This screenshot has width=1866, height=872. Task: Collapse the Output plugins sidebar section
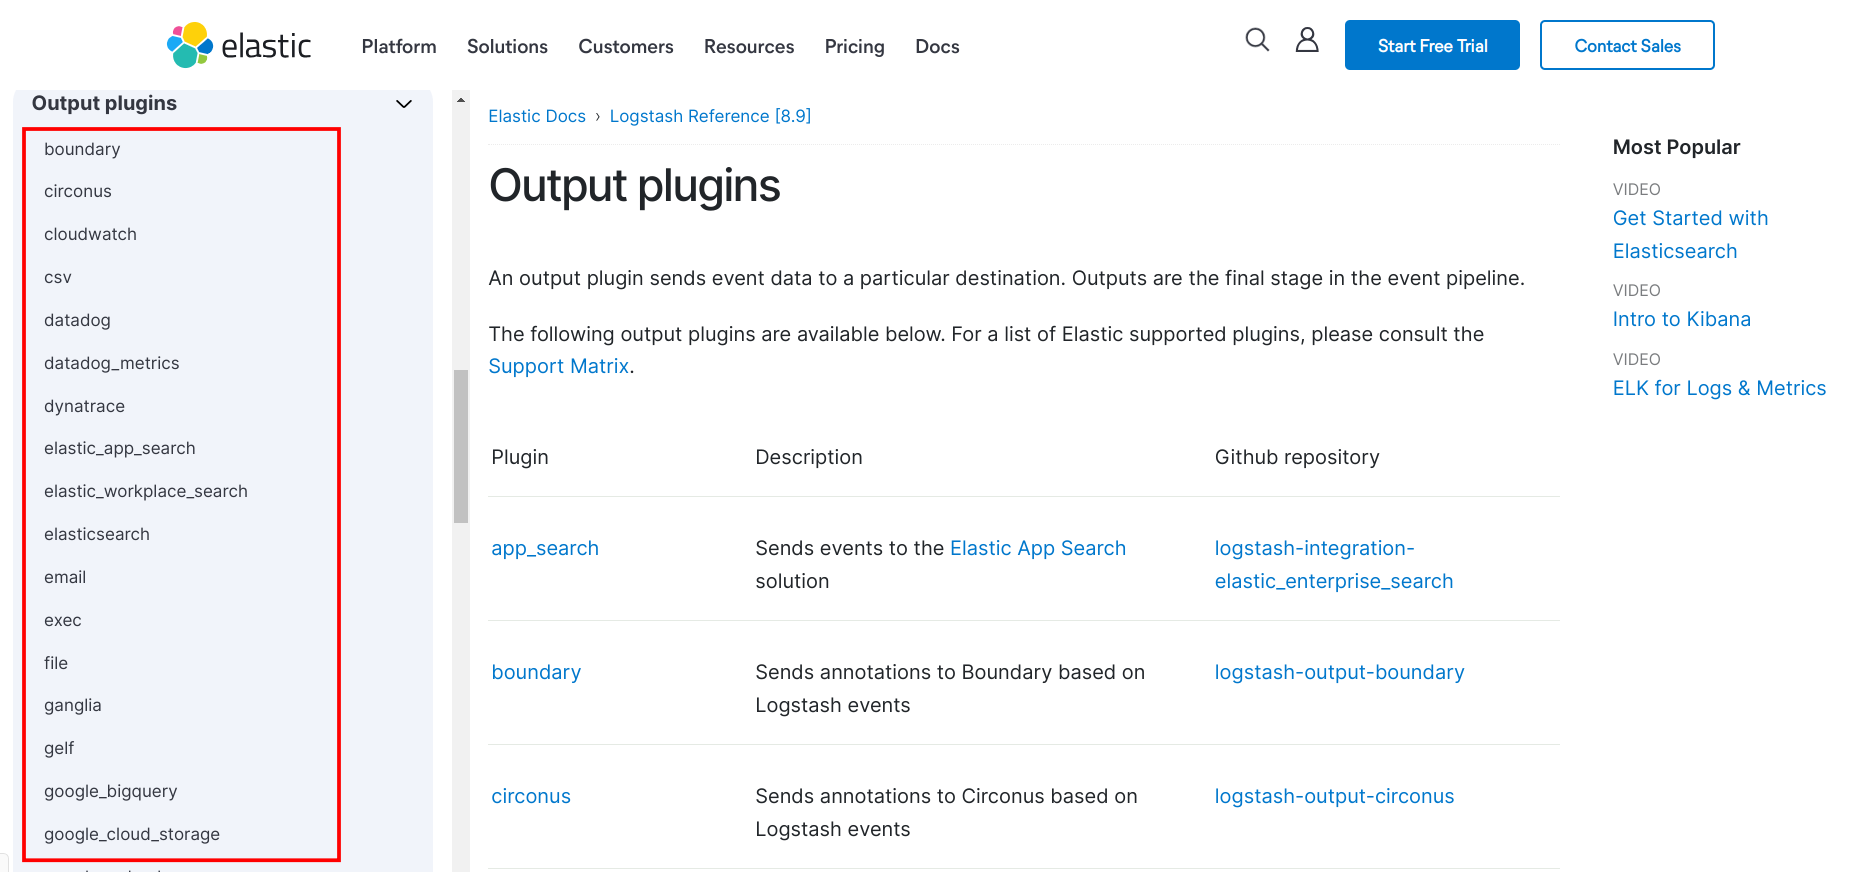(x=404, y=104)
